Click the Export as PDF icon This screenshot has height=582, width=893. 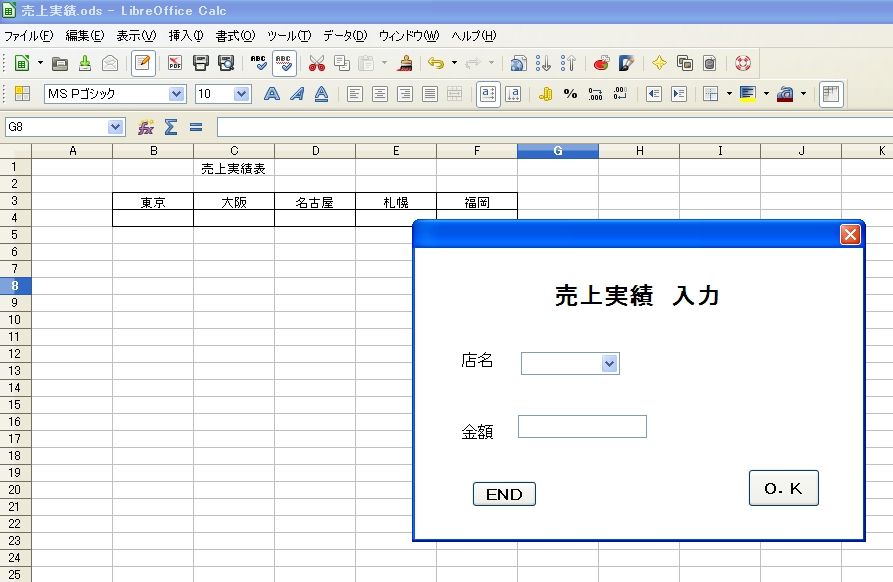(x=175, y=63)
